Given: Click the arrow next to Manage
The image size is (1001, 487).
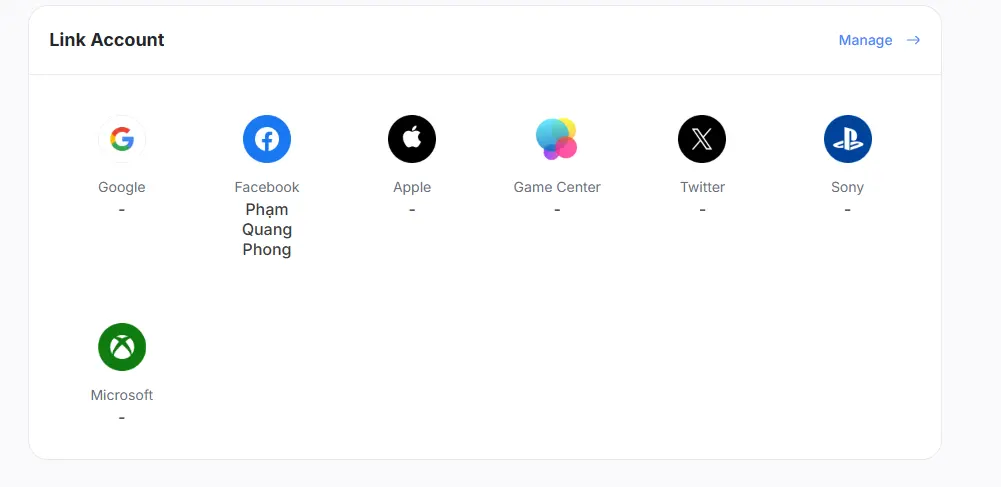Looking at the screenshot, I should [913, 40].
